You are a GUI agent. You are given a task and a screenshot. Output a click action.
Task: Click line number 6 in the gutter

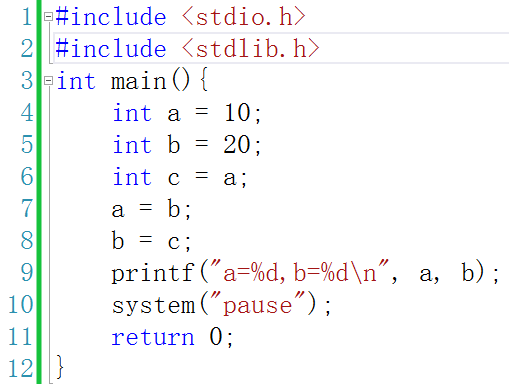[x=27, y=177]
